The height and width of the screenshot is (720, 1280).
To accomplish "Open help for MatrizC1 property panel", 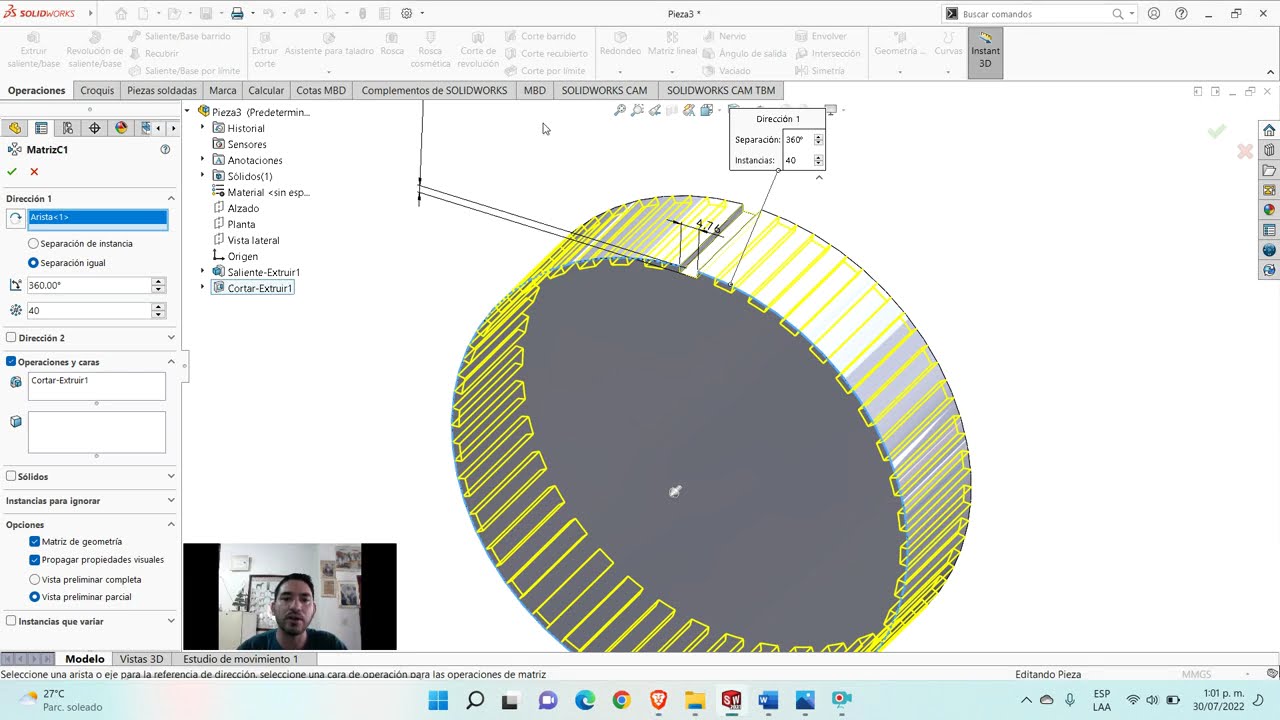I will [165, 149].
